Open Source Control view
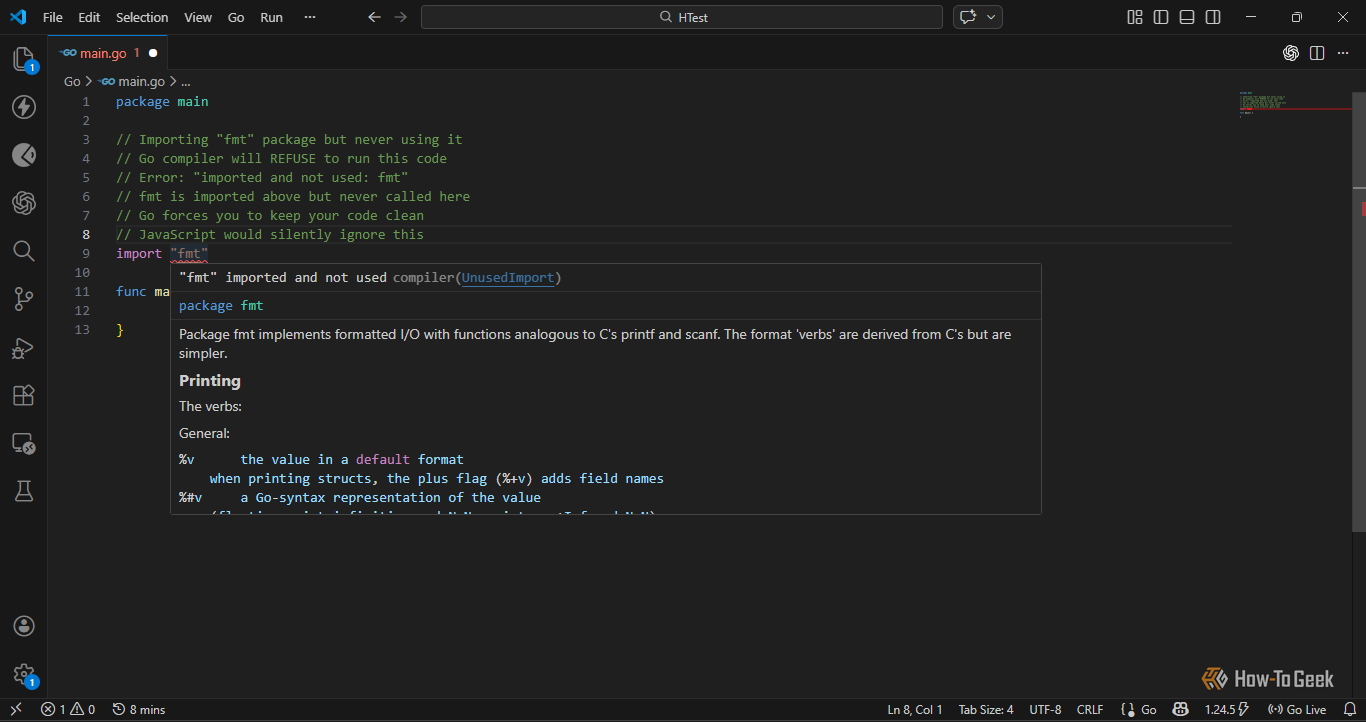Viewport: 1366px width, 722px height. point(24,299)
